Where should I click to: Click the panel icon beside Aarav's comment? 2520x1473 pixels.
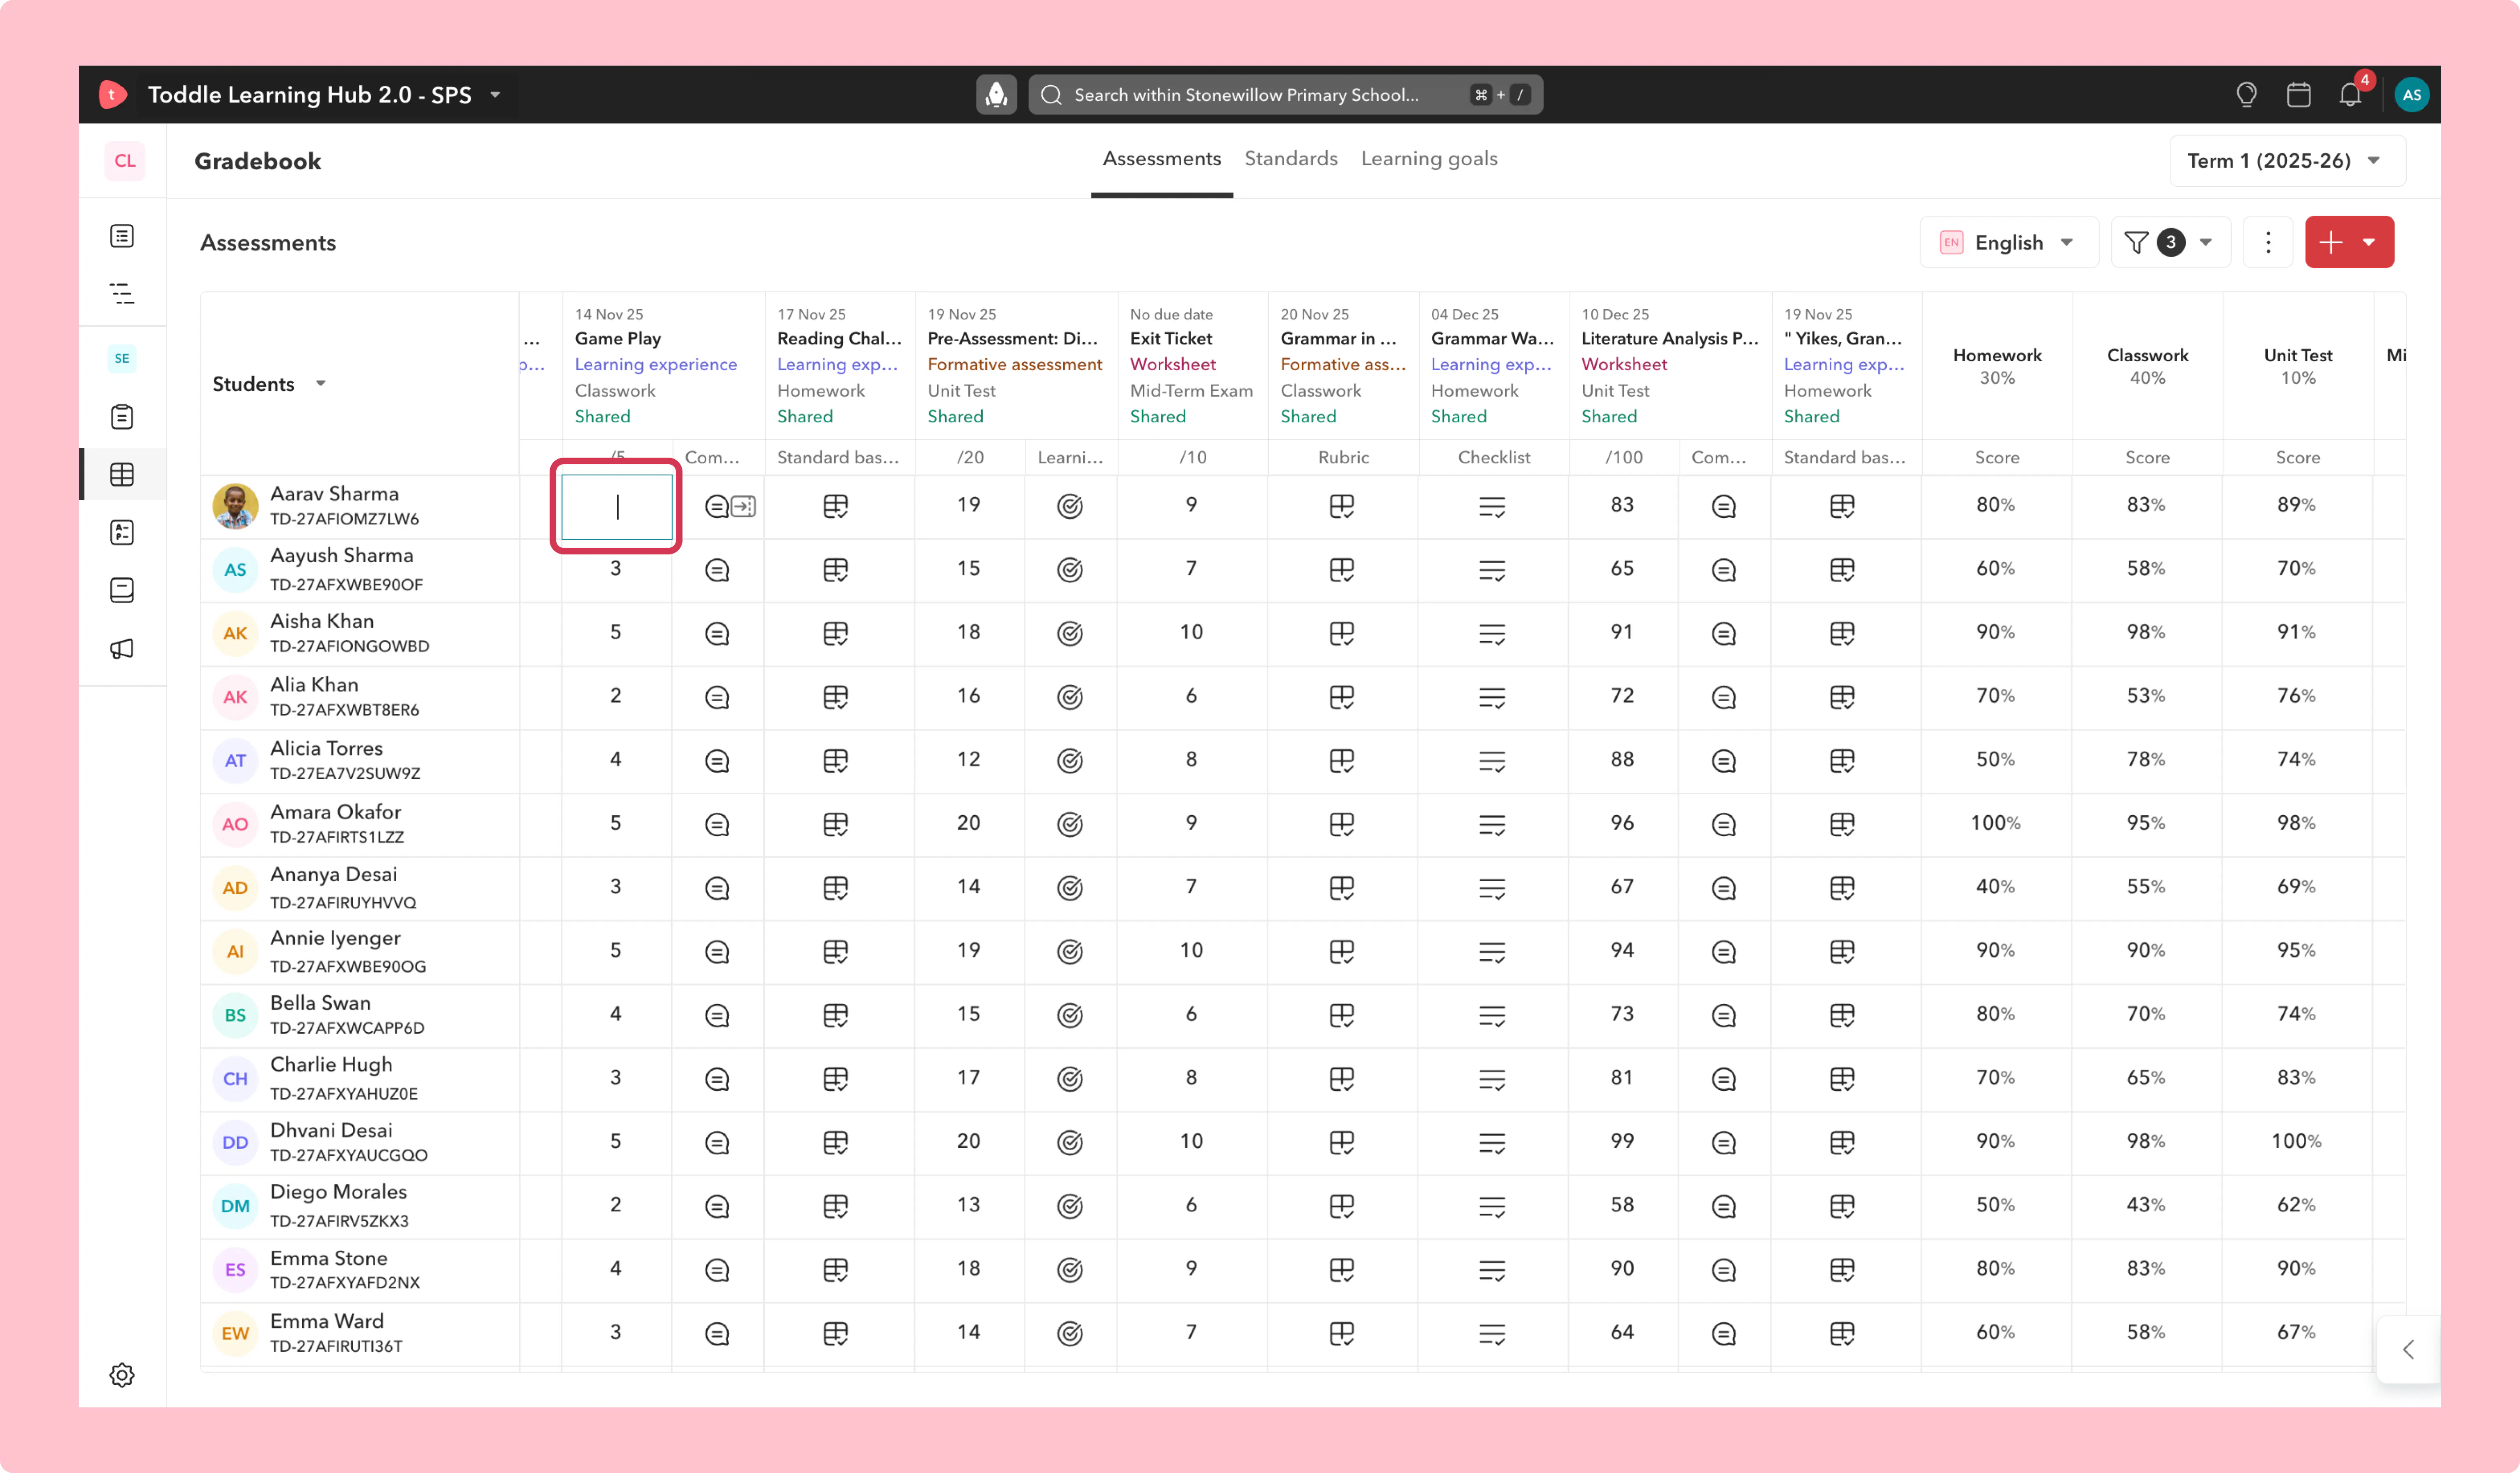[x=743, y=507]
